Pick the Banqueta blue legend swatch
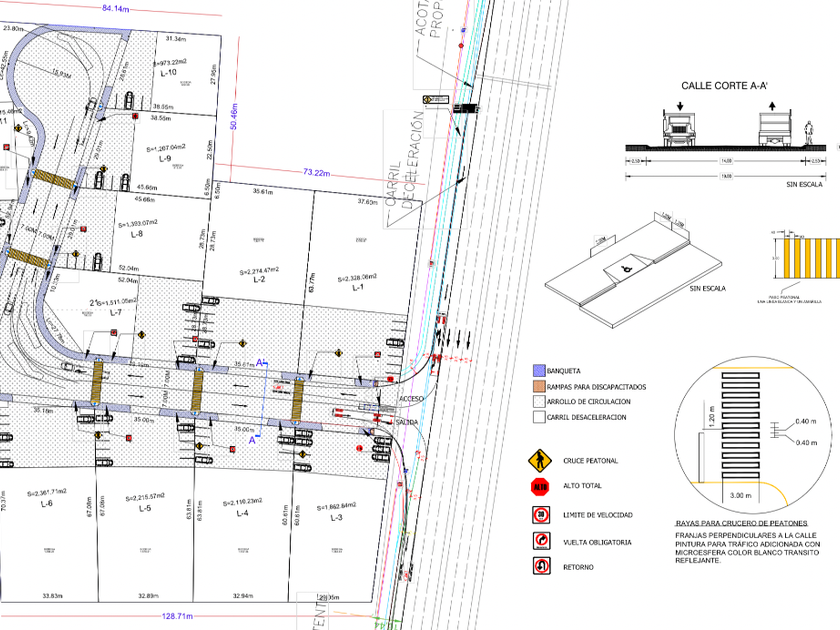The image size is (840, 630). [x=539, y=371]
